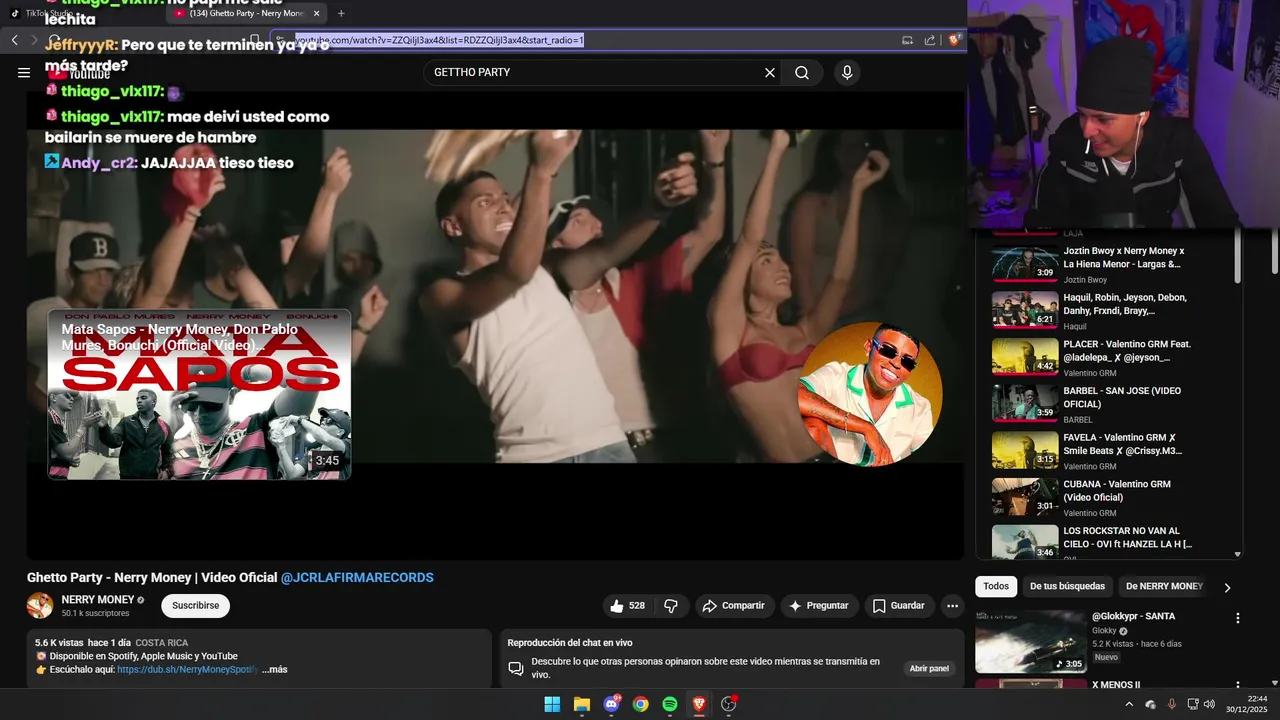Viewport: 1280px width, 720px height.
Task: Click the YouTube search magnifier button
Action: (802, 72)
